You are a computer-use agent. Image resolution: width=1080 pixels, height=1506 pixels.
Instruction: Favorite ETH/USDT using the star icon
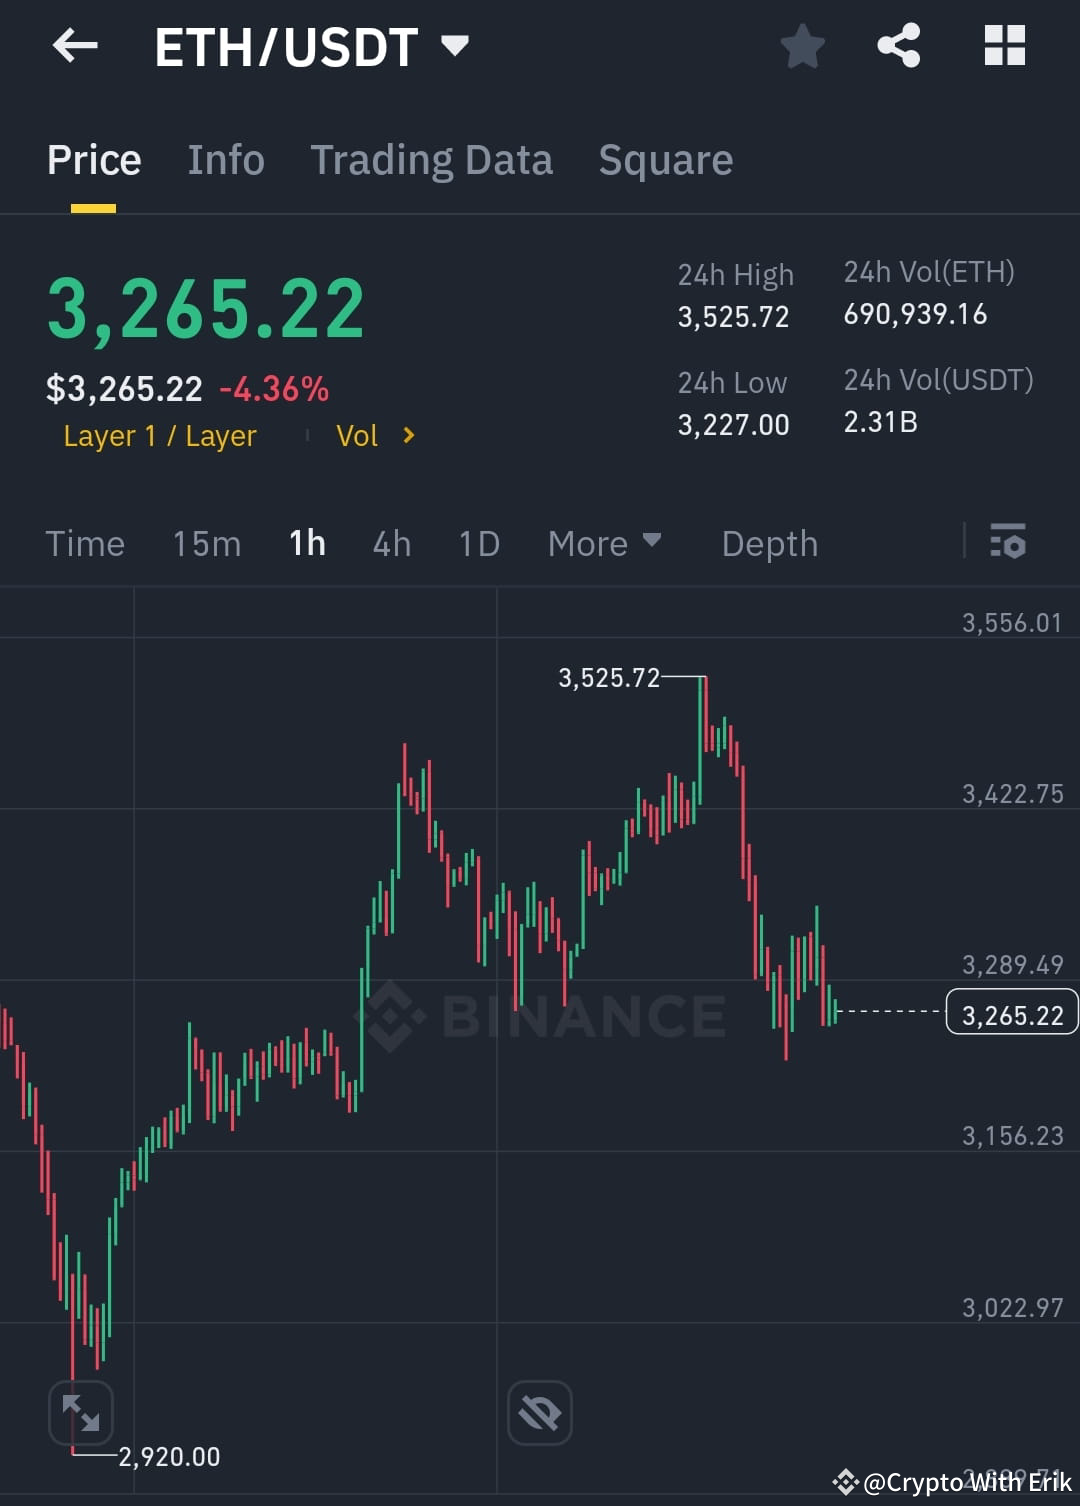803,45
